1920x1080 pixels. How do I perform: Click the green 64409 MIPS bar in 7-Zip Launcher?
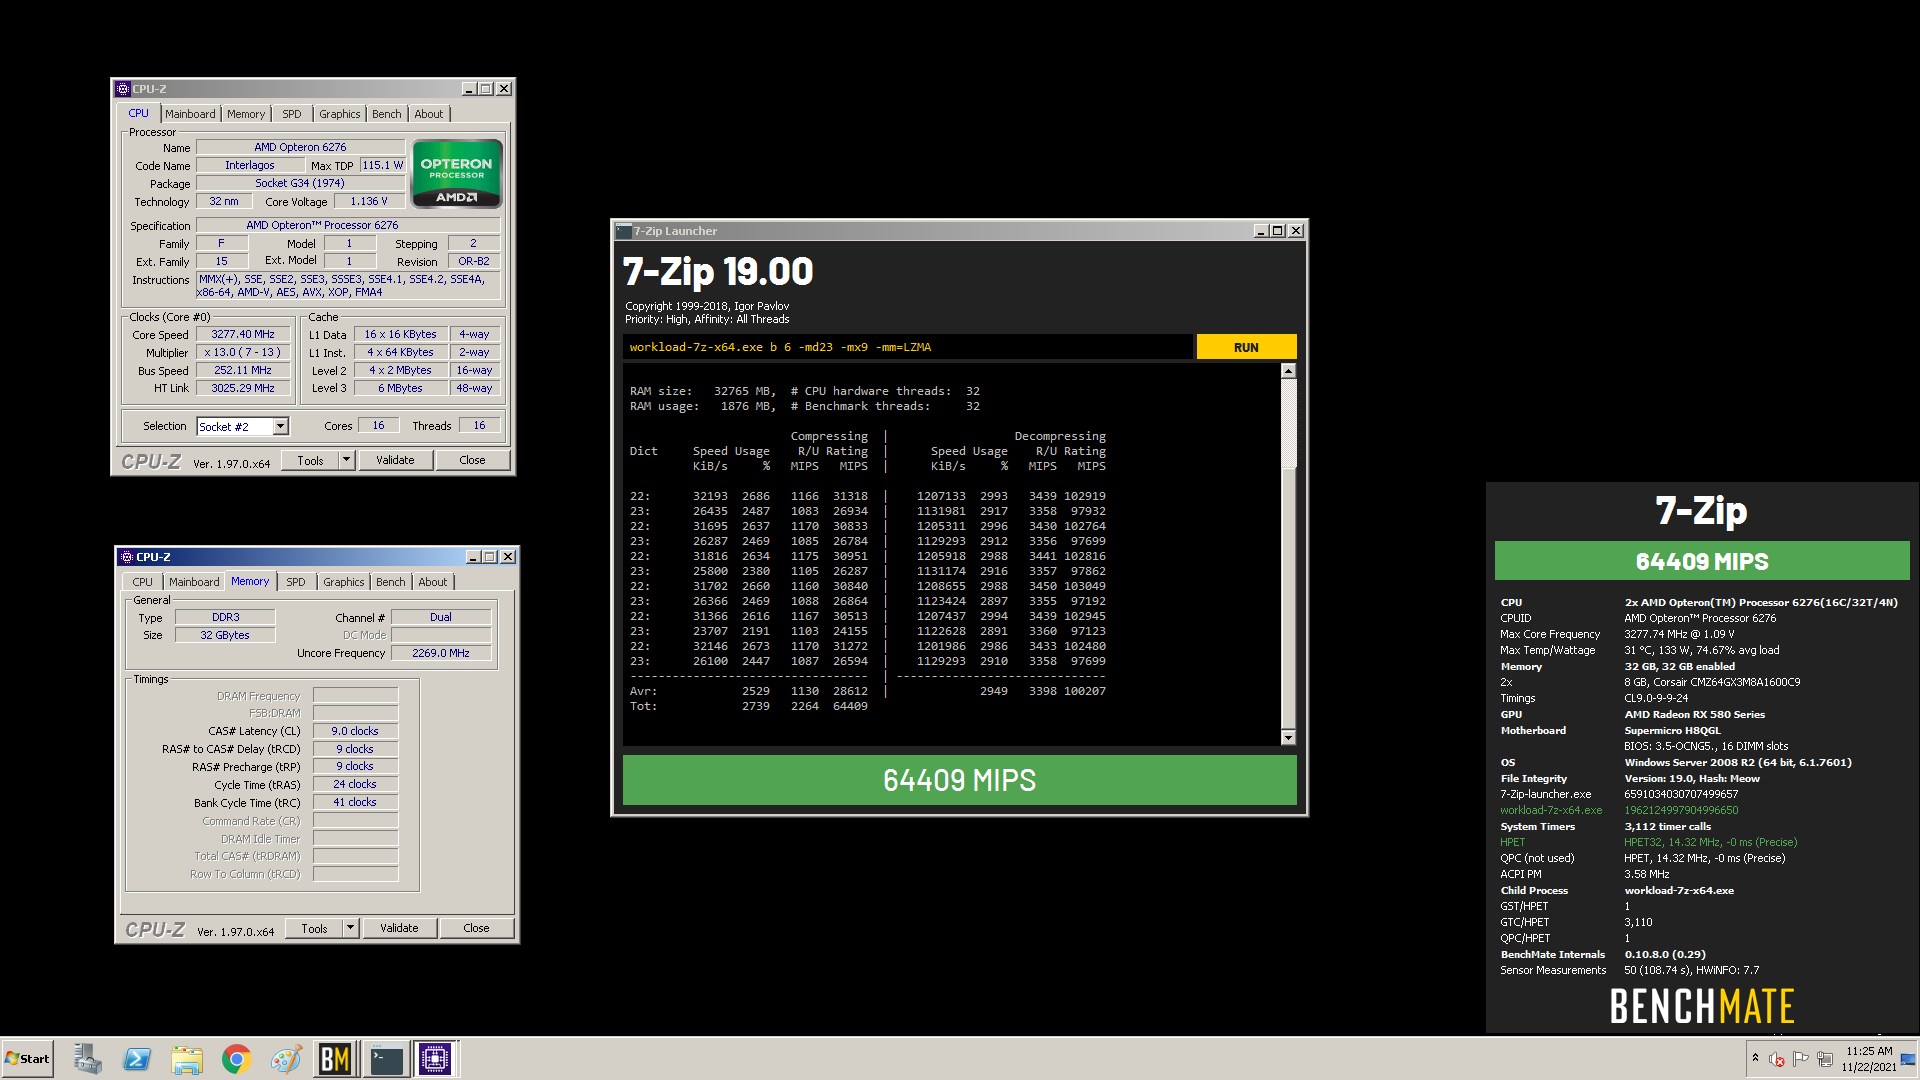click(x=959, y=780)
